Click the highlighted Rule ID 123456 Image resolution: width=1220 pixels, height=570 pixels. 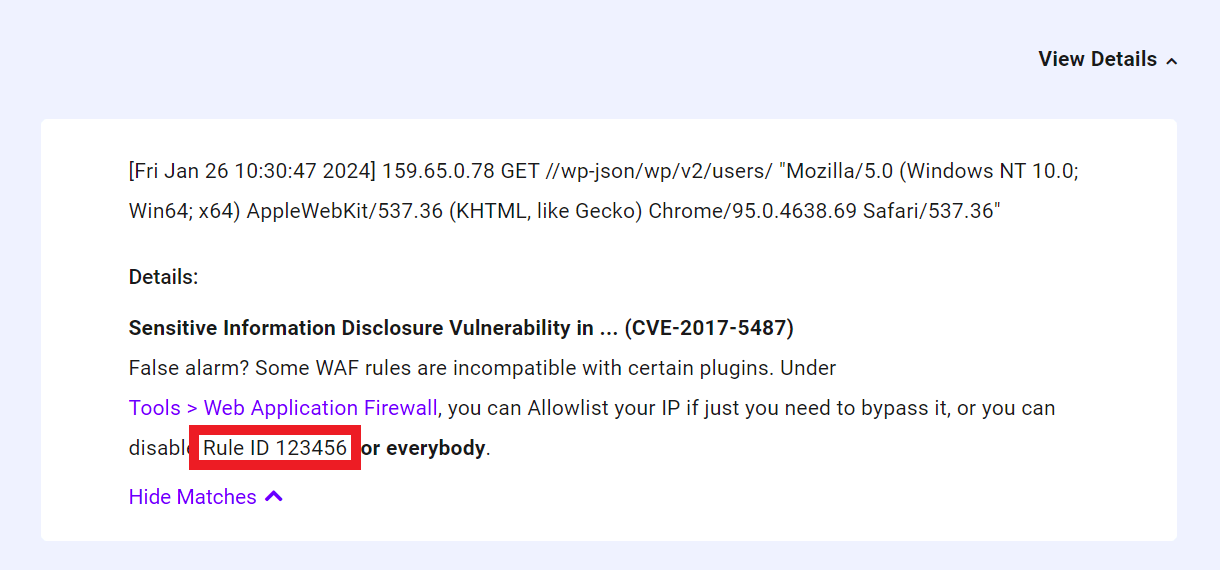click(x=275, y=448)
